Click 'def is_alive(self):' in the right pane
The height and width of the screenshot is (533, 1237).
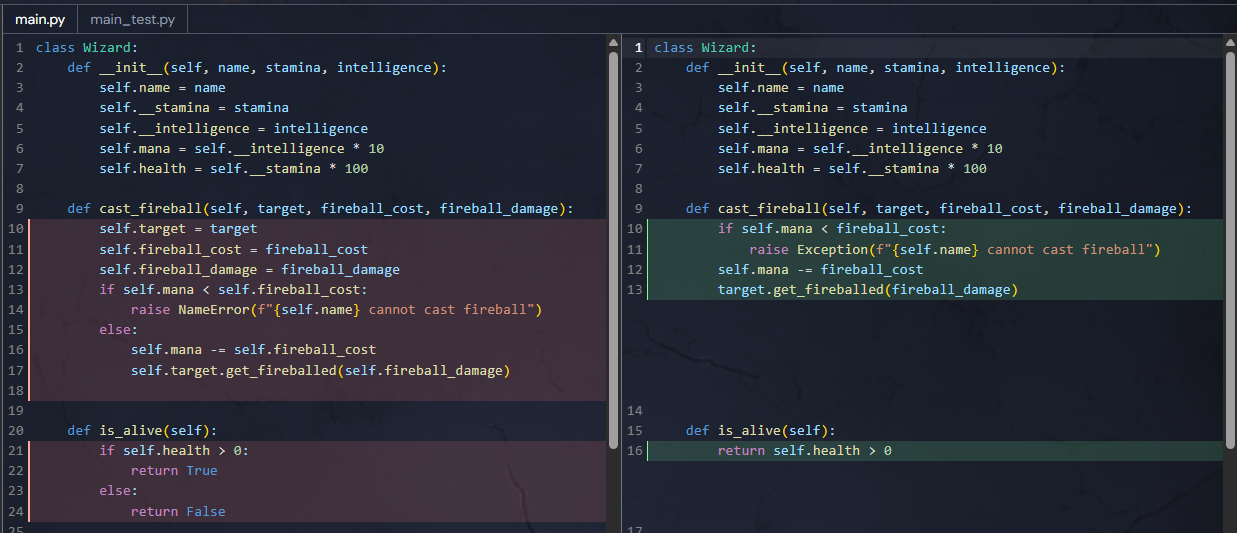(760, 431)
